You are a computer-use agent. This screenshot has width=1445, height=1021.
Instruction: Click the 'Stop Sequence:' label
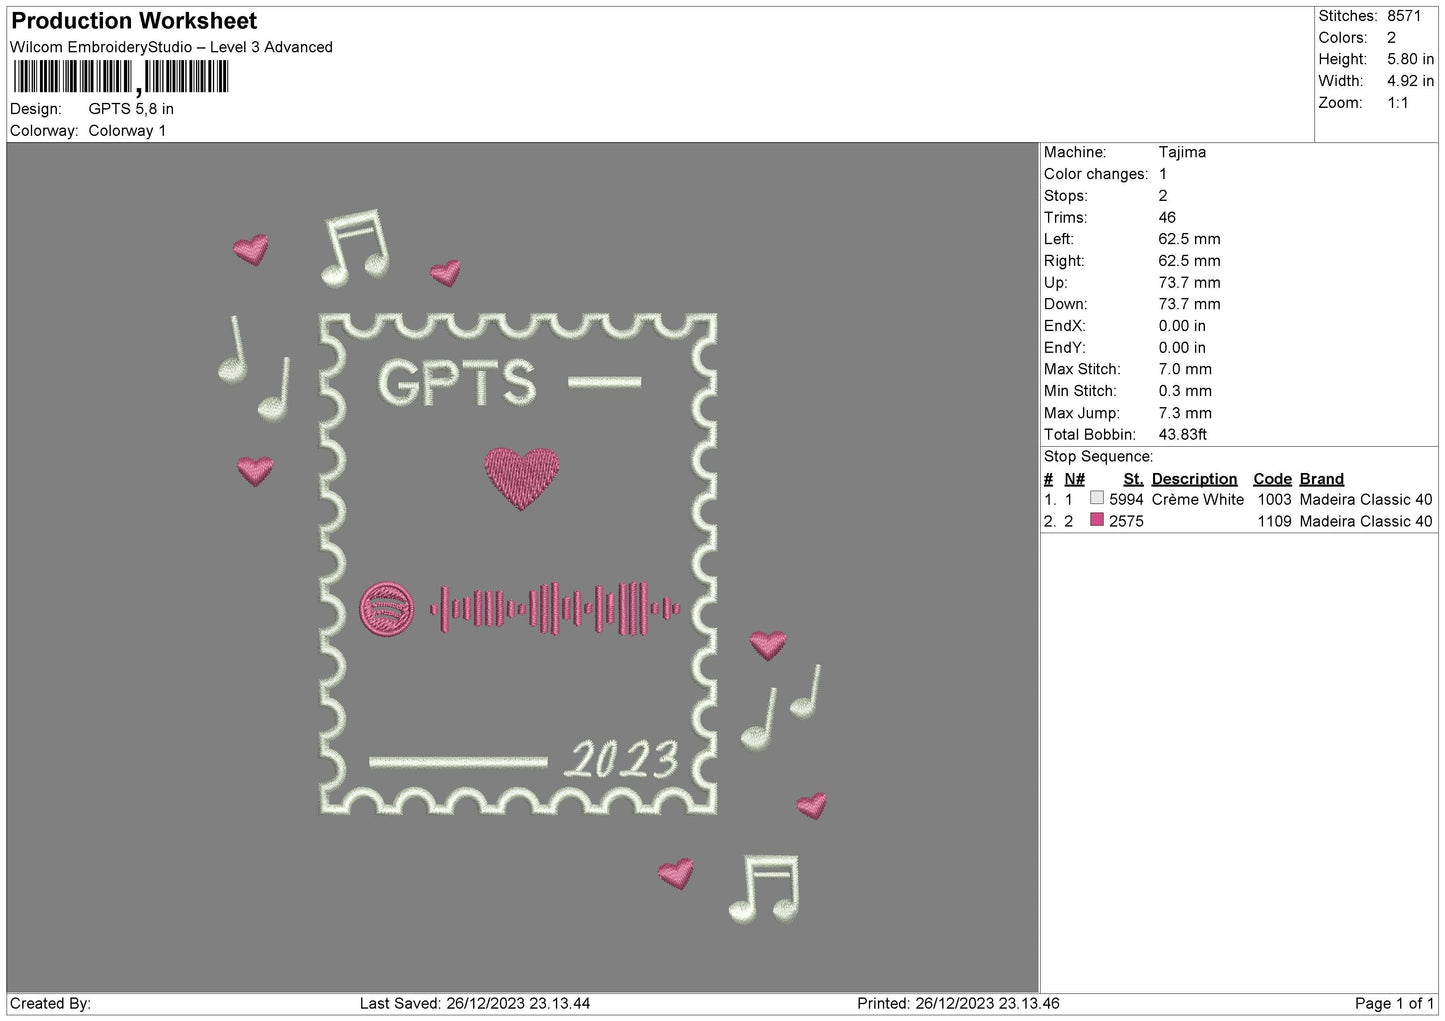pyautogui.click(x=1098, y=456)
